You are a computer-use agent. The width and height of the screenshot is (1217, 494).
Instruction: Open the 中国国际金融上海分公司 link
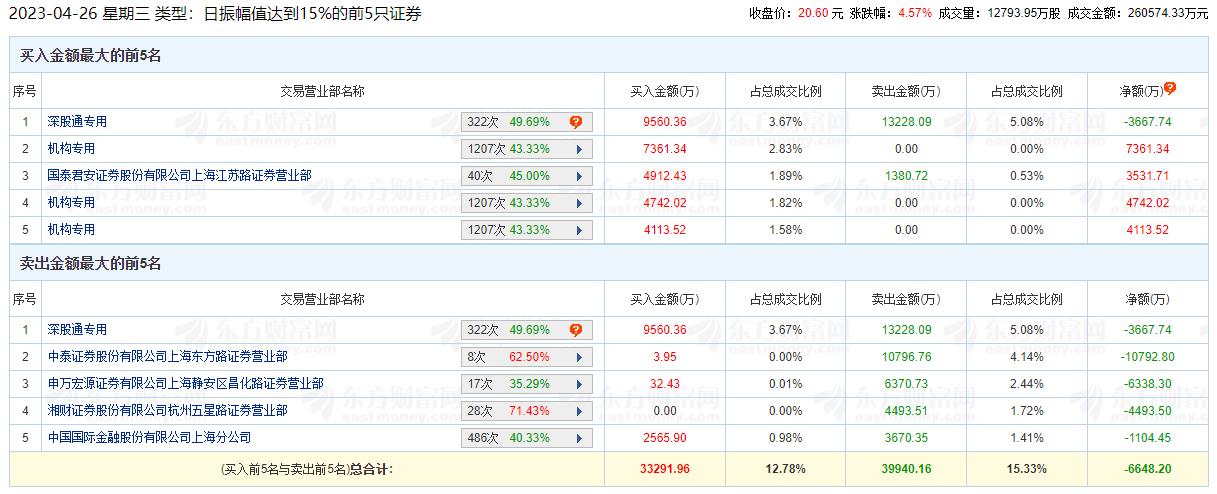coord(149,438)
